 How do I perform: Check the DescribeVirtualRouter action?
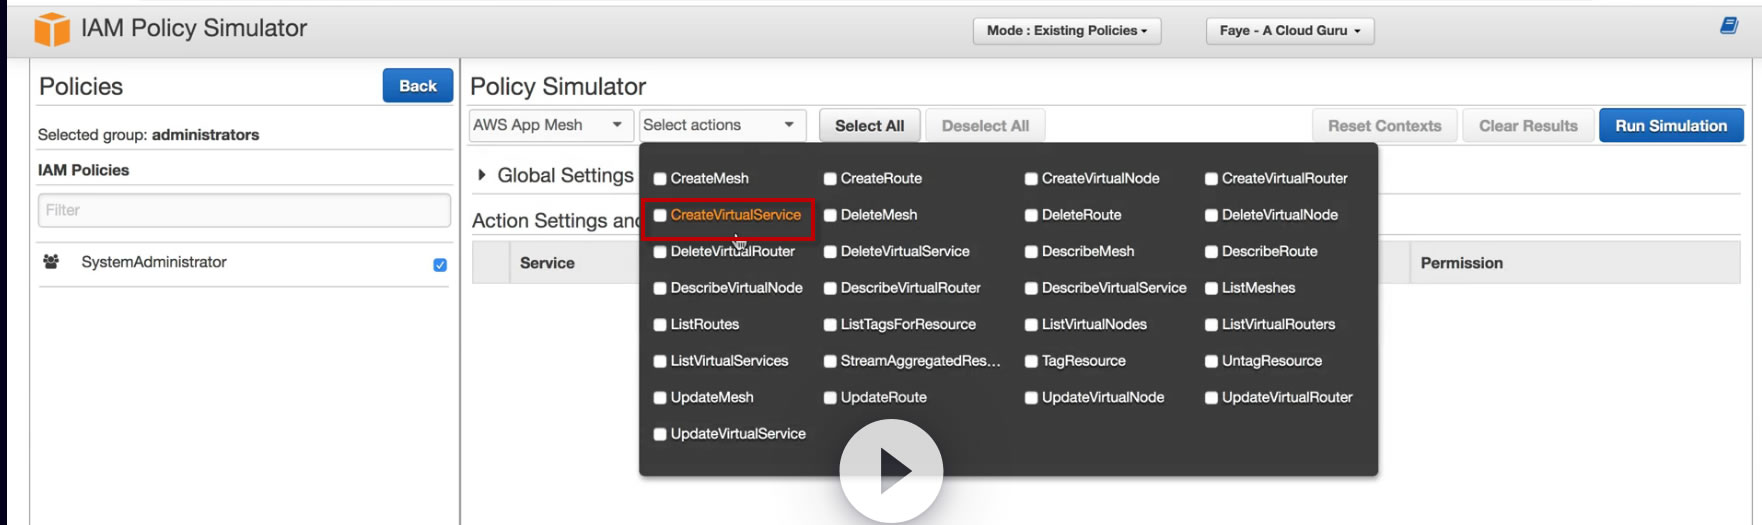tap(830, 288)
